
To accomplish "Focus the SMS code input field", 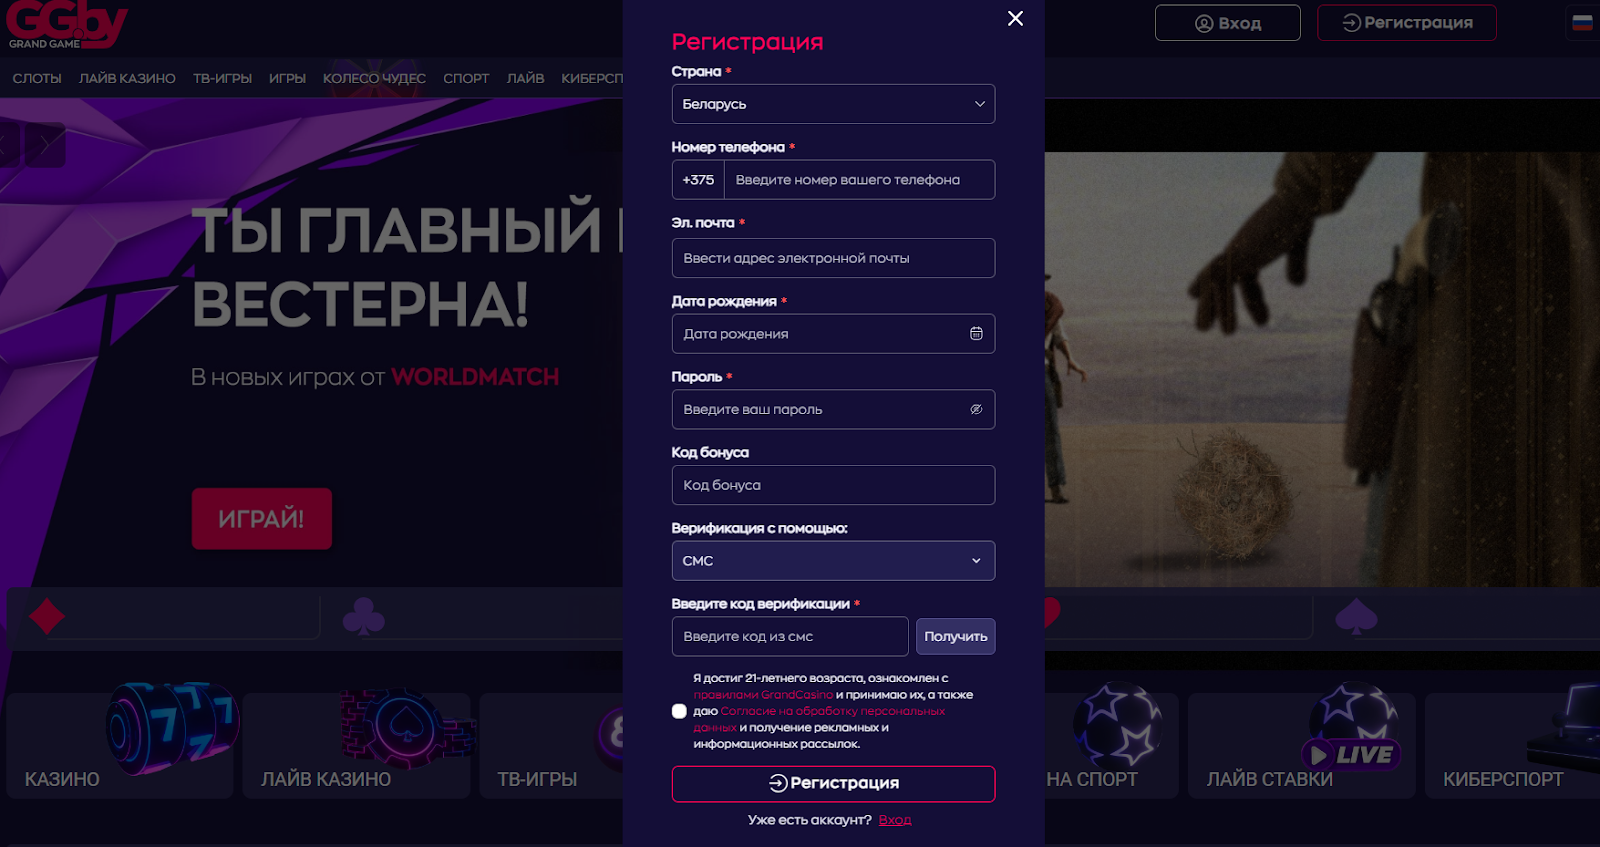I will (790, 636).
